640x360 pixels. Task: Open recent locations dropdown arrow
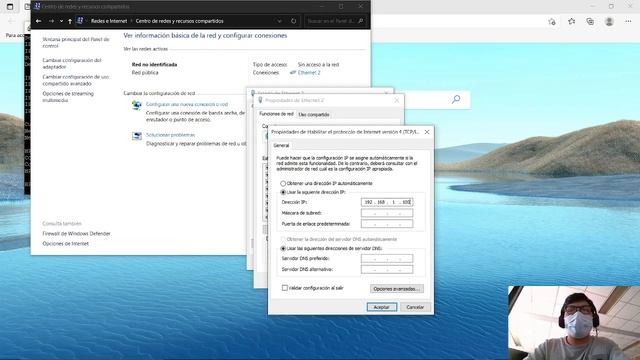pyautogui.click(x=61, y=21)
